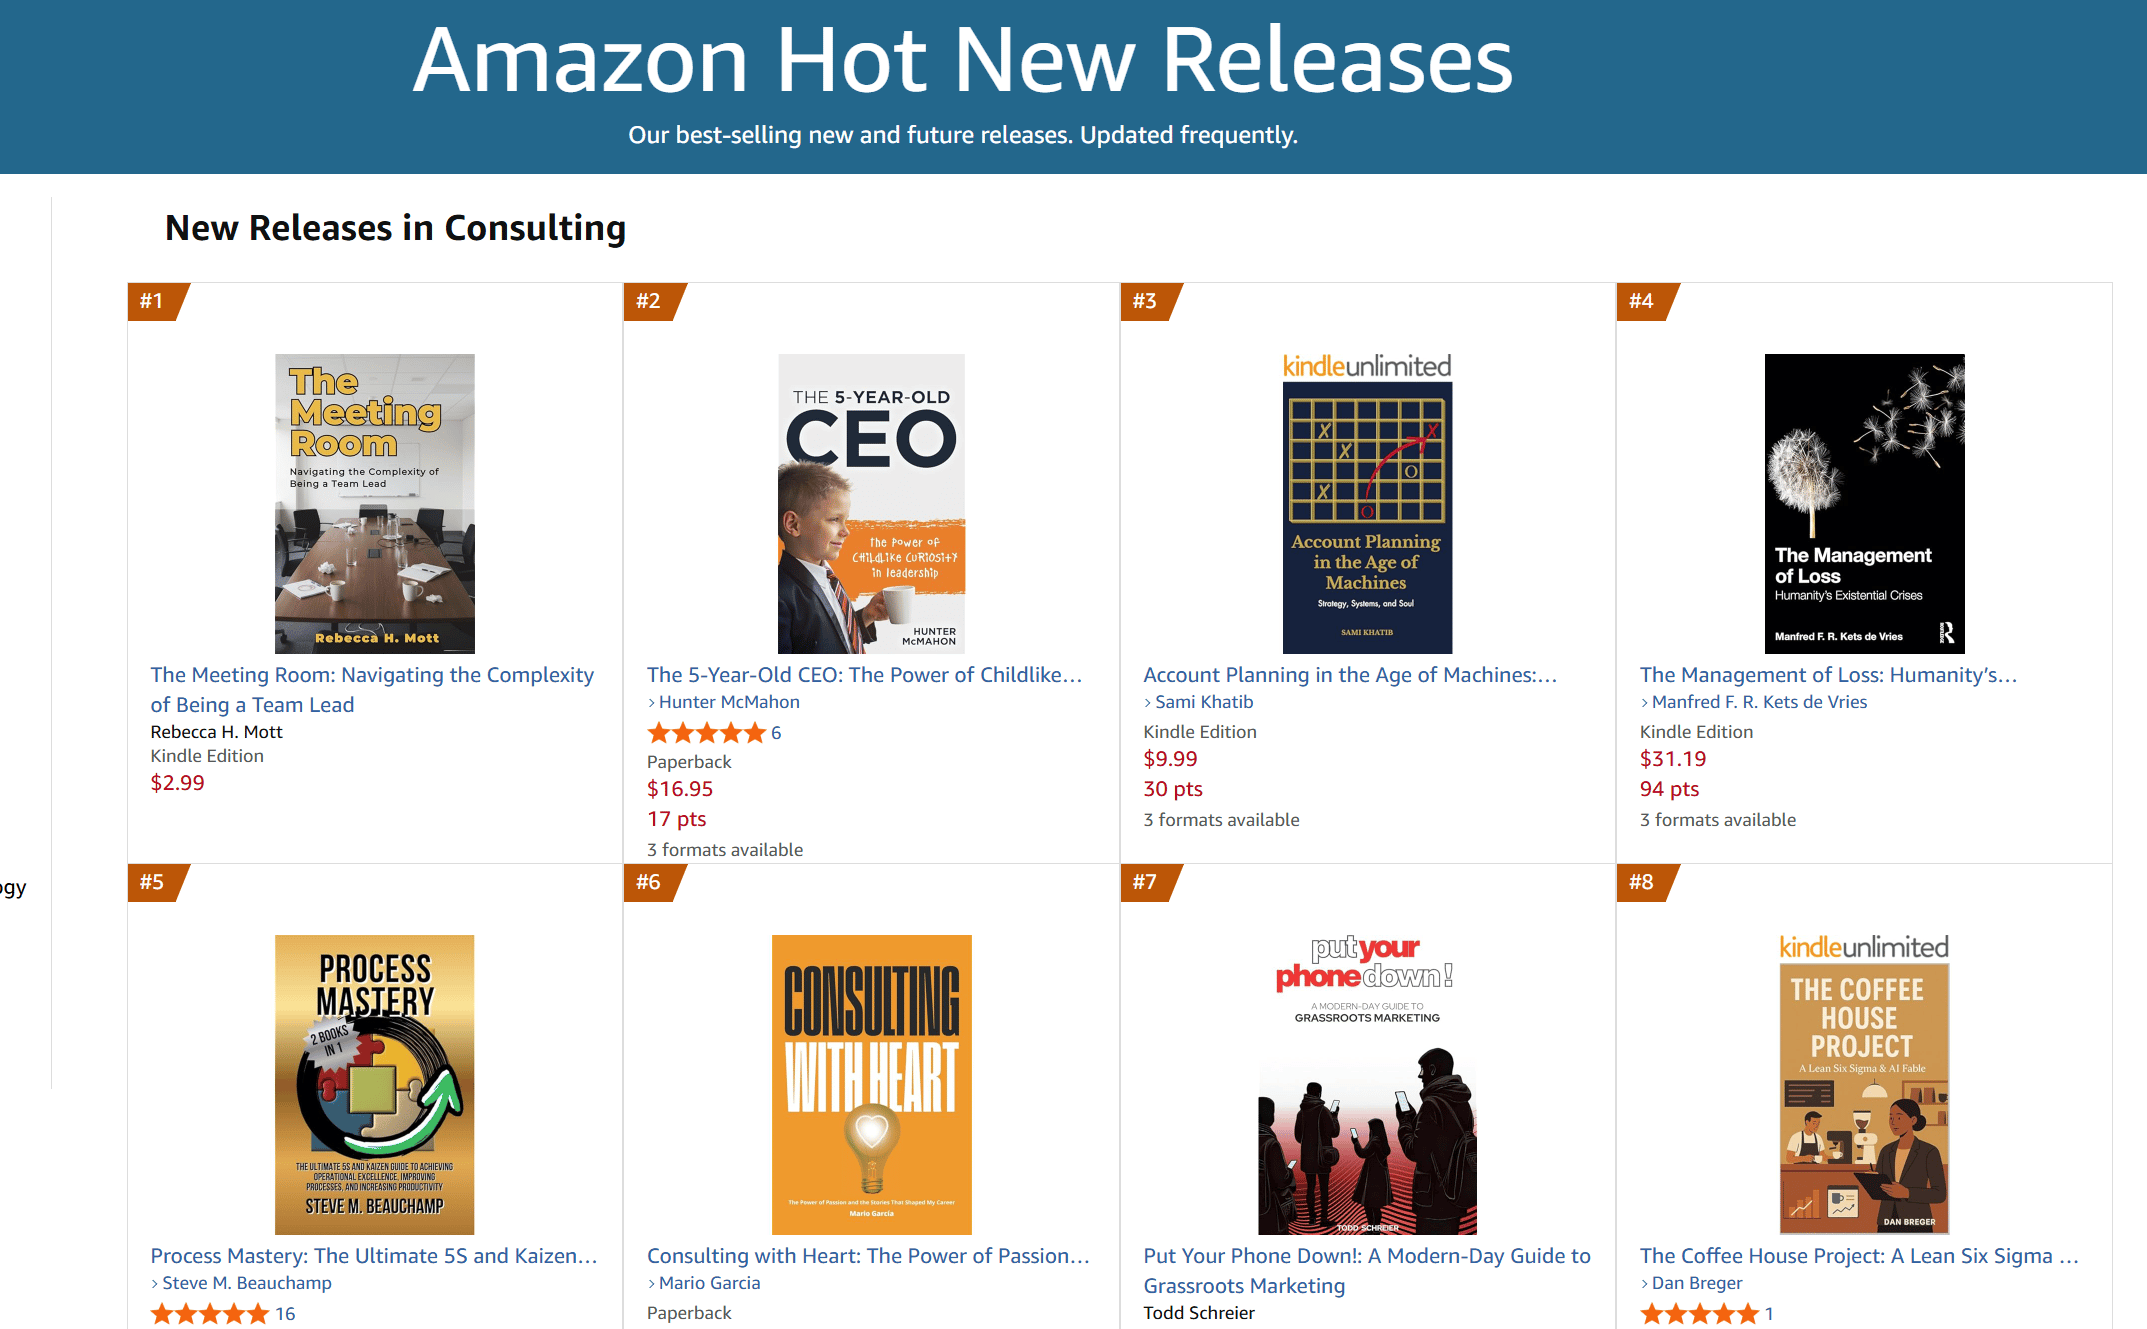Open Put Your Phone Down title link
The image size is (2147, 1329).
click(1366, 1270)
